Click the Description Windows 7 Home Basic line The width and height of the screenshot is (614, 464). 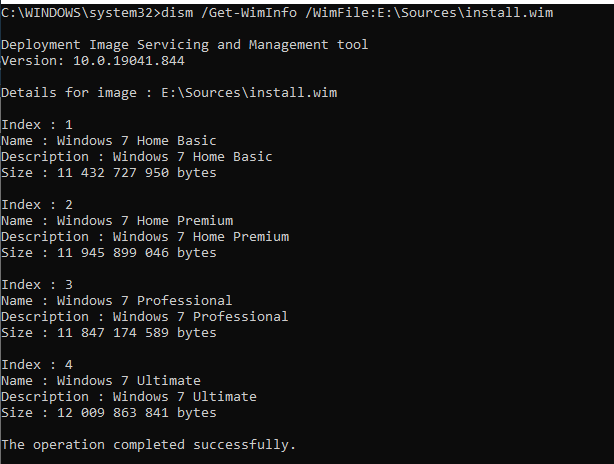coord(137,157)
